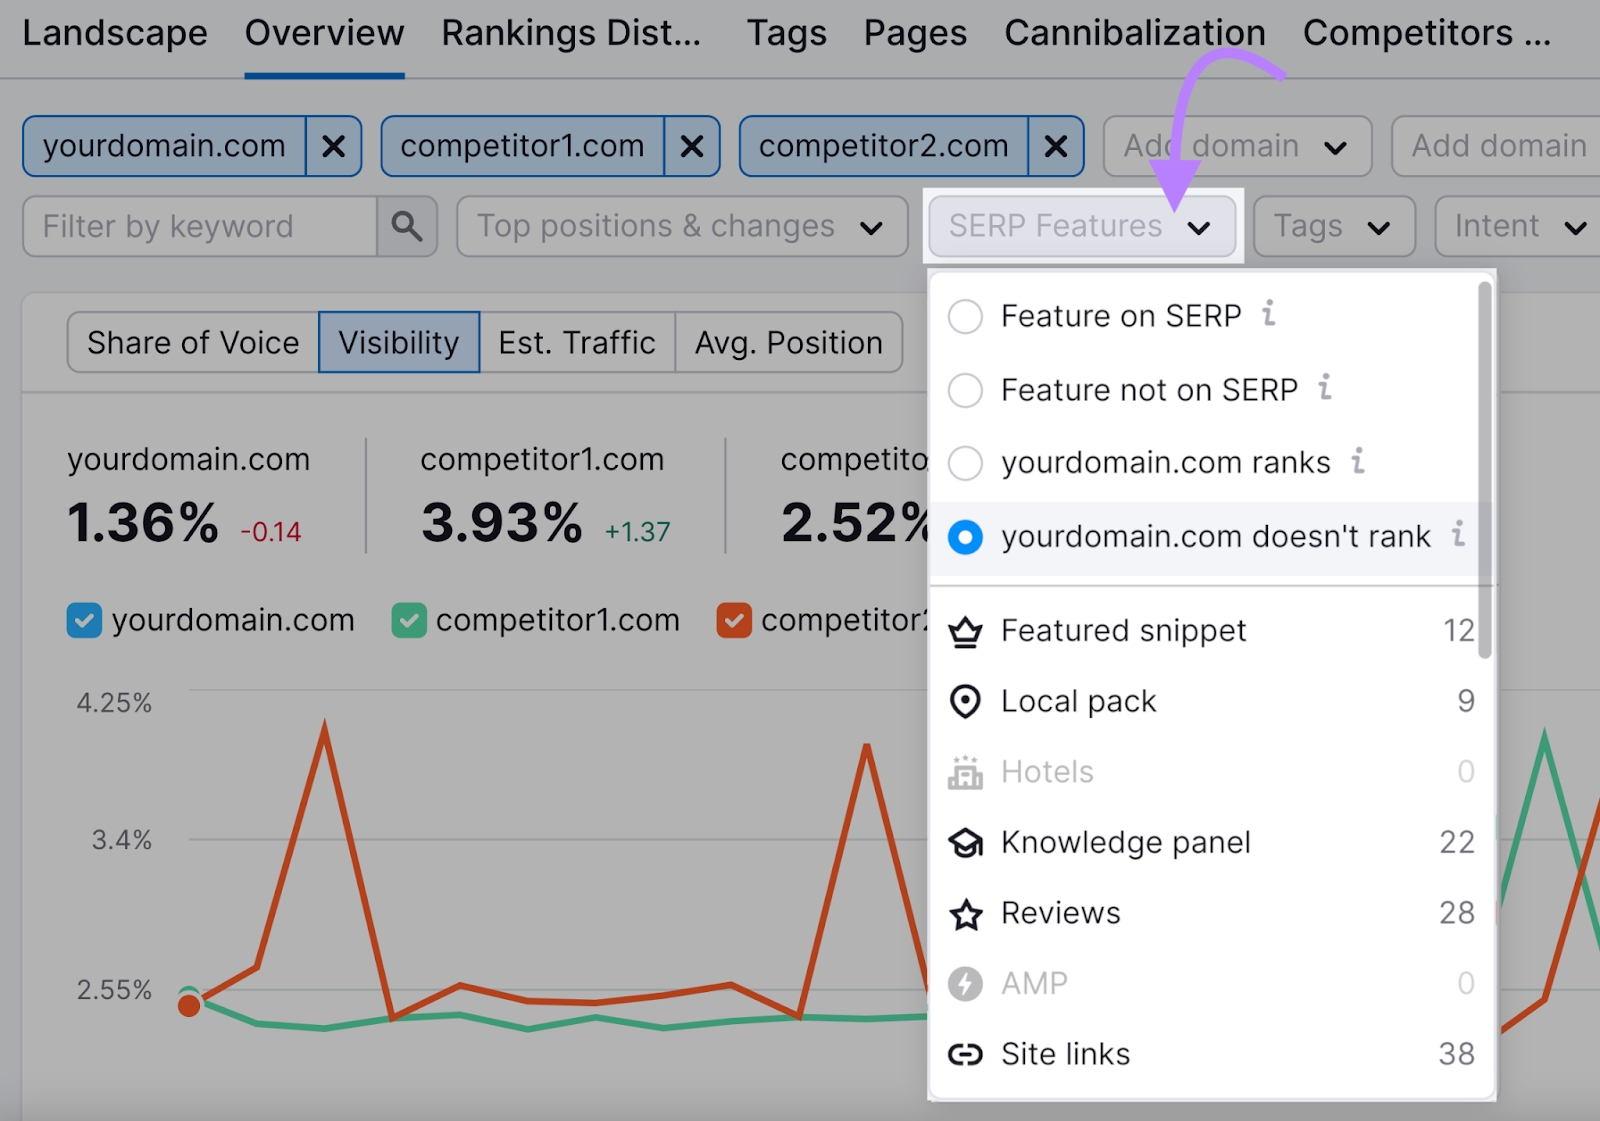
Task: Switch to the Cannibalization tab
Action: pyautogui.click(x=1134, y=32)
